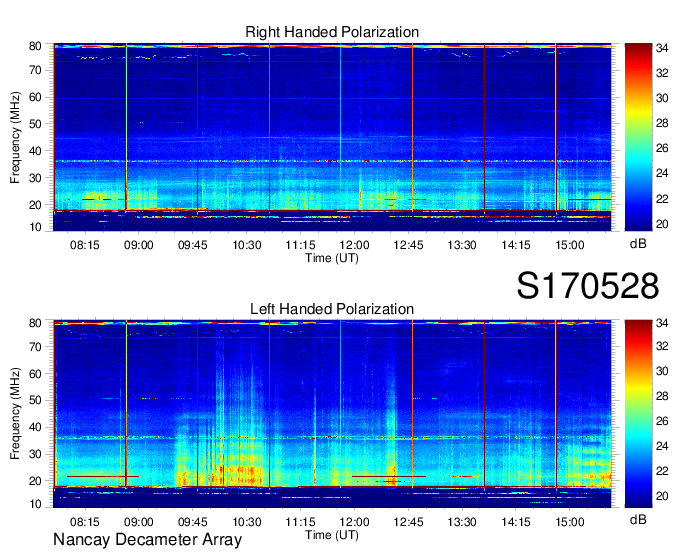The height and width of the screenshot is (552, 680).
Task: Click the 15:00 tick of Right Handed plot
Action: click(570, 245)
